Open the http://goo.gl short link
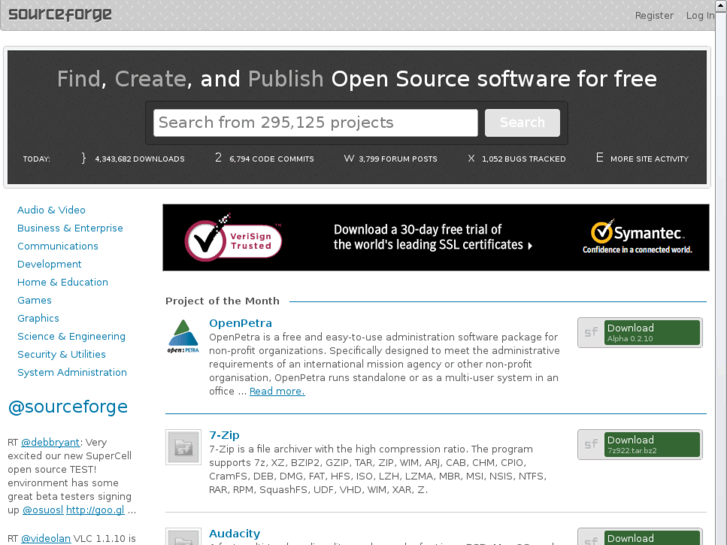This screenshot has height=545, width=727. click(x=95, y=510)
